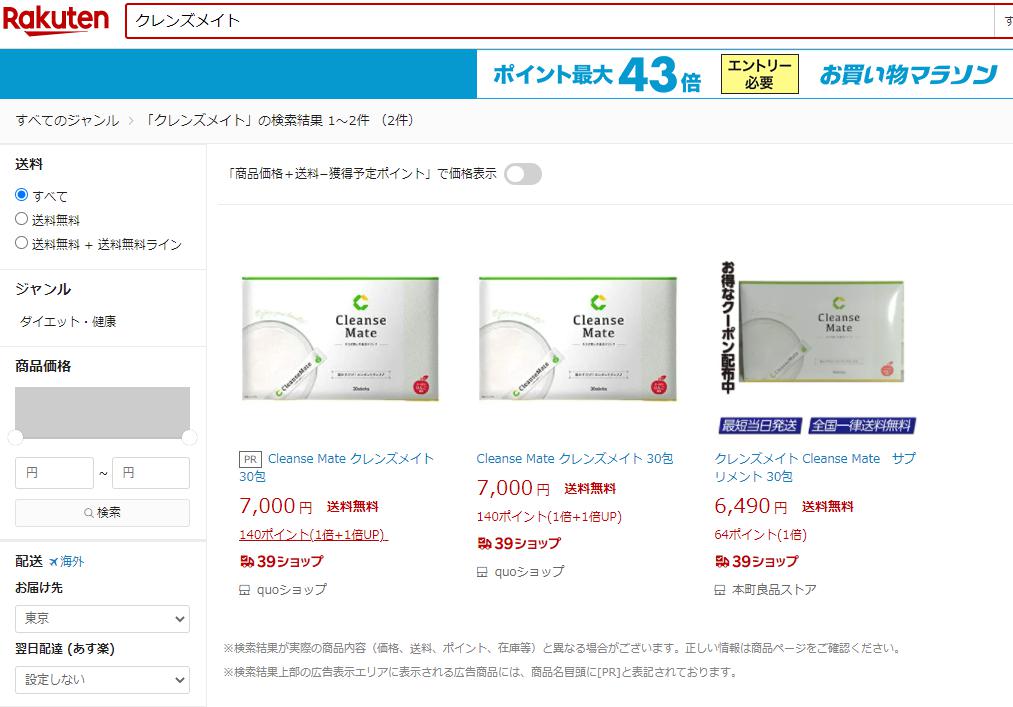Toggle the price-with-shipping-and-points display switch
This screenshot has width=1013, height=707.
(x=523, y=174)
